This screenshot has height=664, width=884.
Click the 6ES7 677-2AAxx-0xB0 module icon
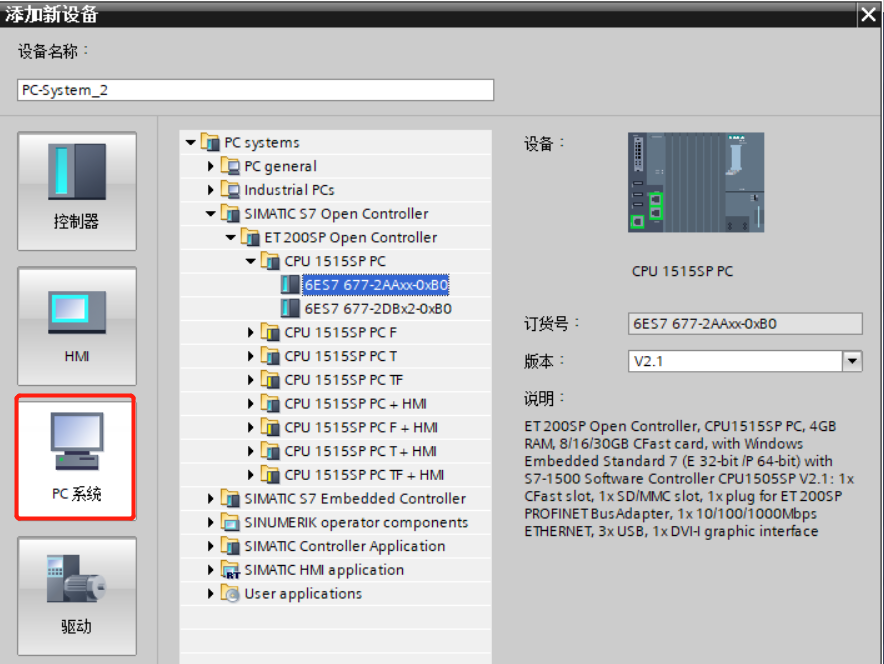pyautogui.click(x=290, y=285)
